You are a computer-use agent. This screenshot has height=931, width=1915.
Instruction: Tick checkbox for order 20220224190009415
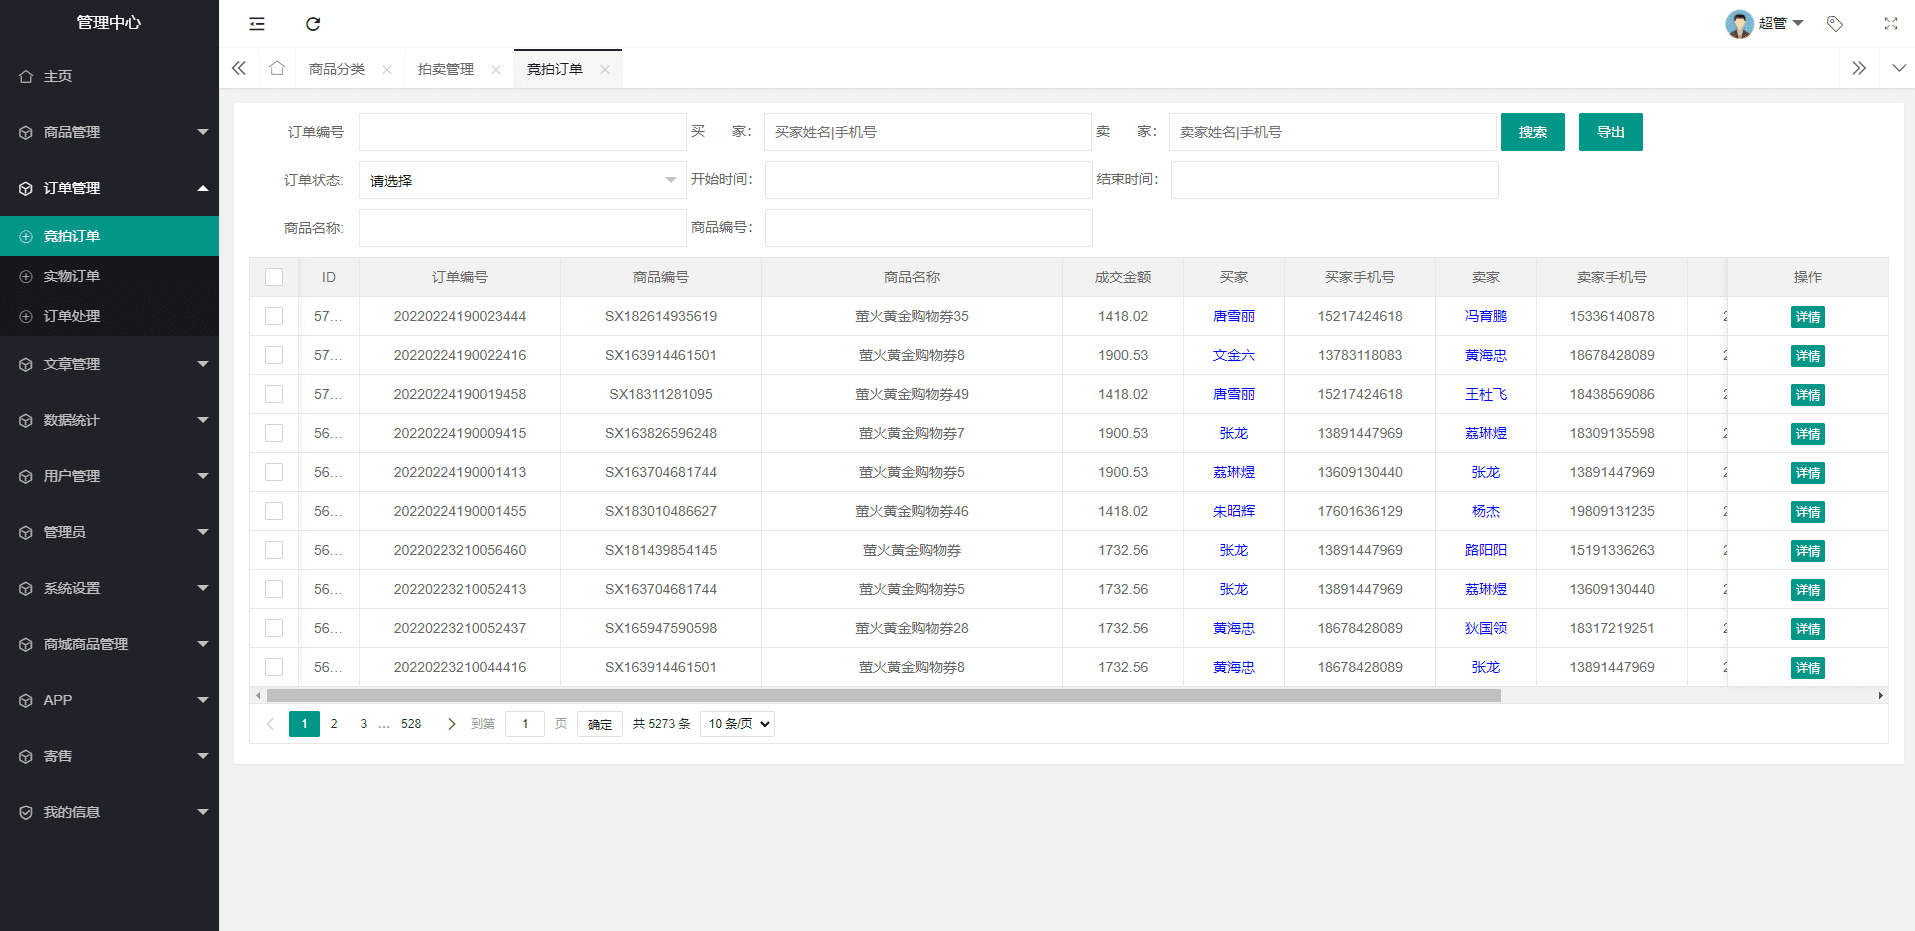[274, 433]
